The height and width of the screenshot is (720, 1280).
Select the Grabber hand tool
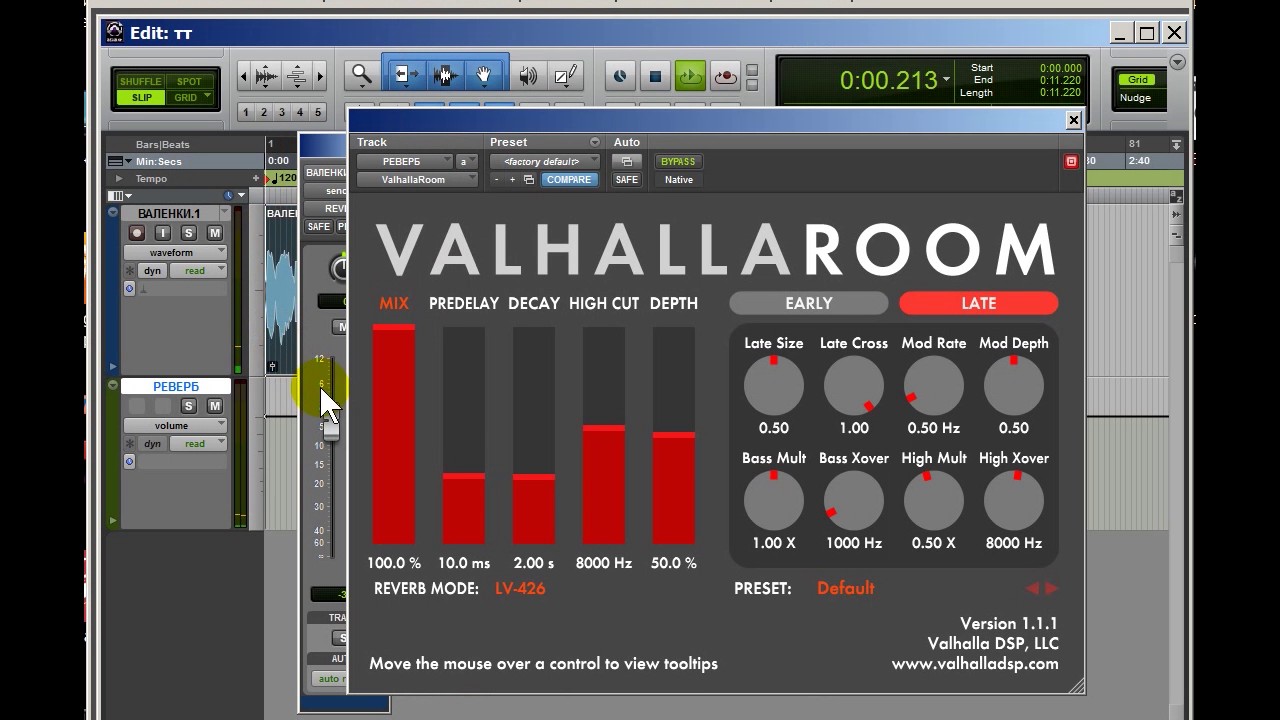[x=483, y=75]
